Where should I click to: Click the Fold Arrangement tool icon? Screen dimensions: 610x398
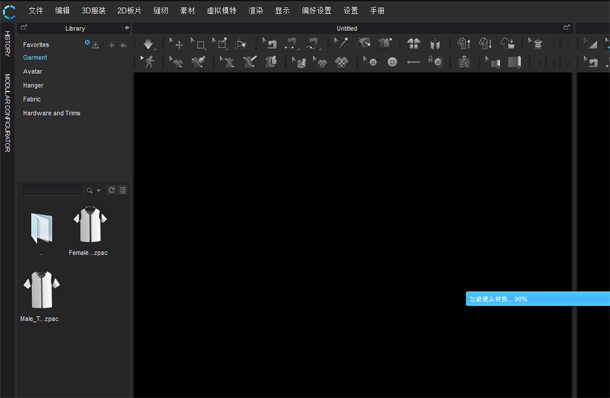click(241, 44)
